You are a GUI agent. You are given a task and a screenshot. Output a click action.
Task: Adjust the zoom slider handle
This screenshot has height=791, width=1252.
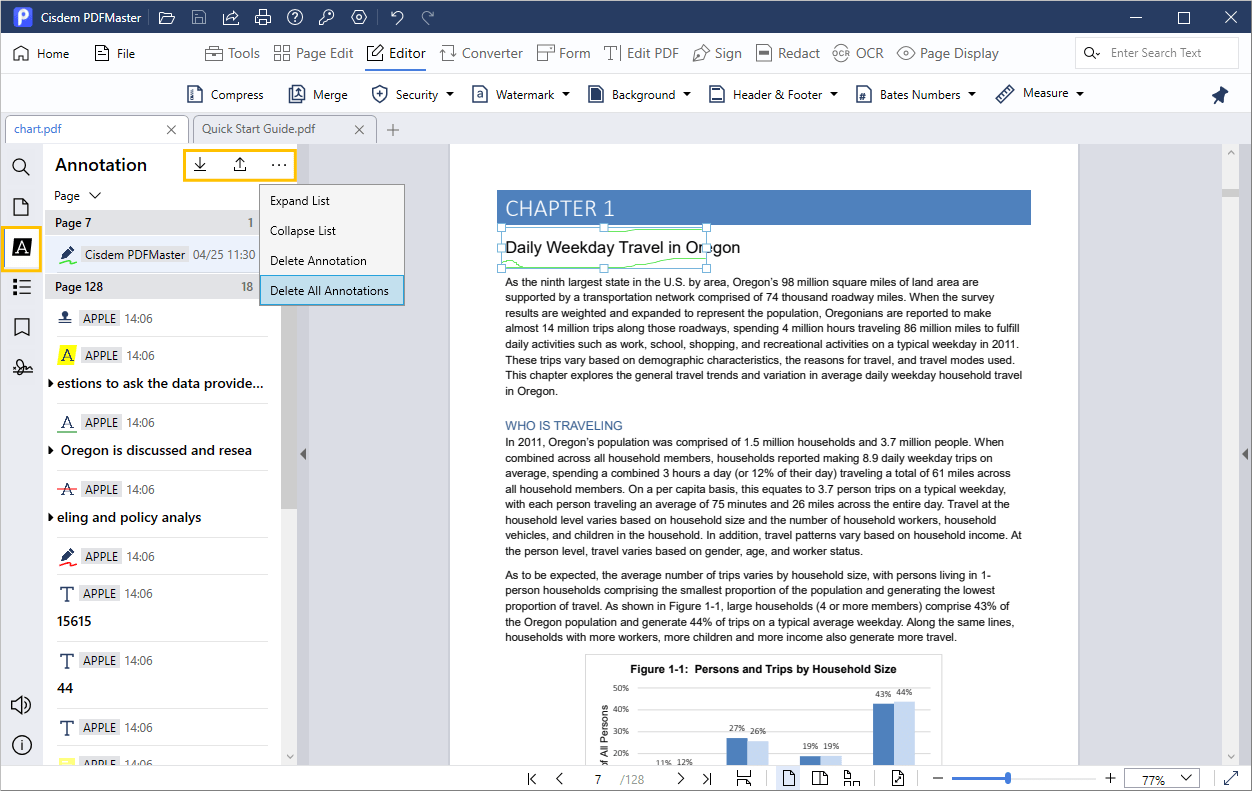point(1007,778)
